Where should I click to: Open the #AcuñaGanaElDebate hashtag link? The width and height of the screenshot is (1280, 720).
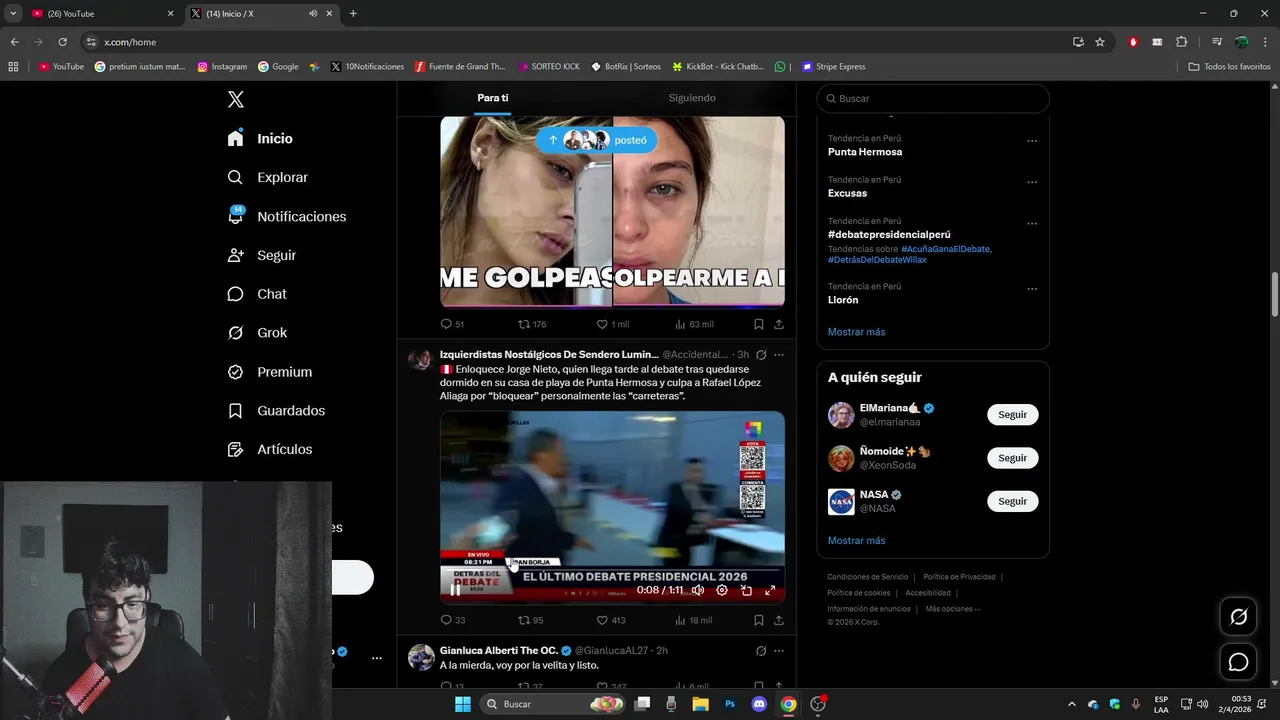coord(946,249)
